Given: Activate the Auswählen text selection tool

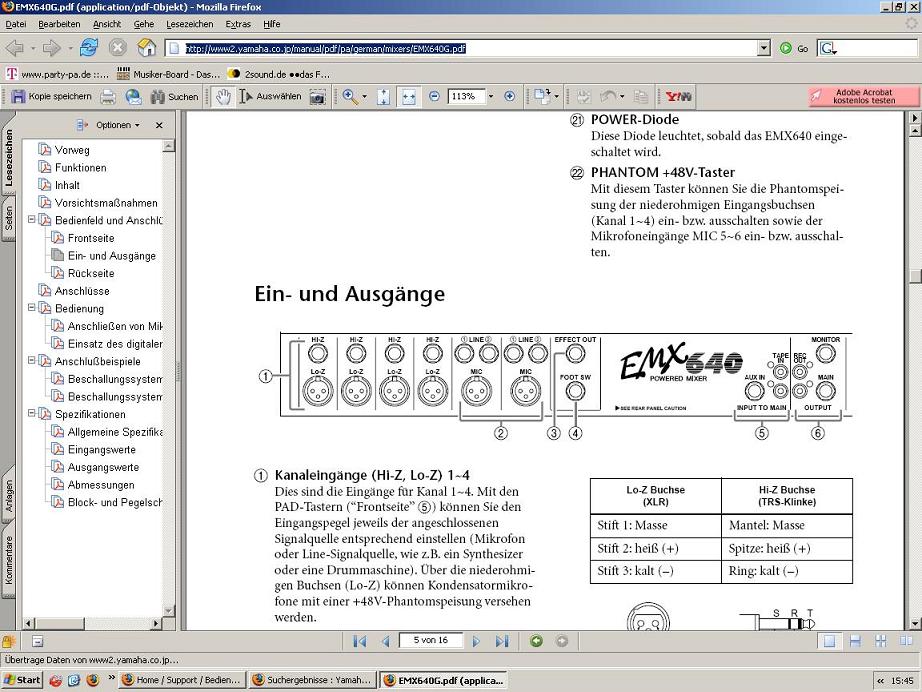Looking at the screenshot, I should [x=270, y=96].
